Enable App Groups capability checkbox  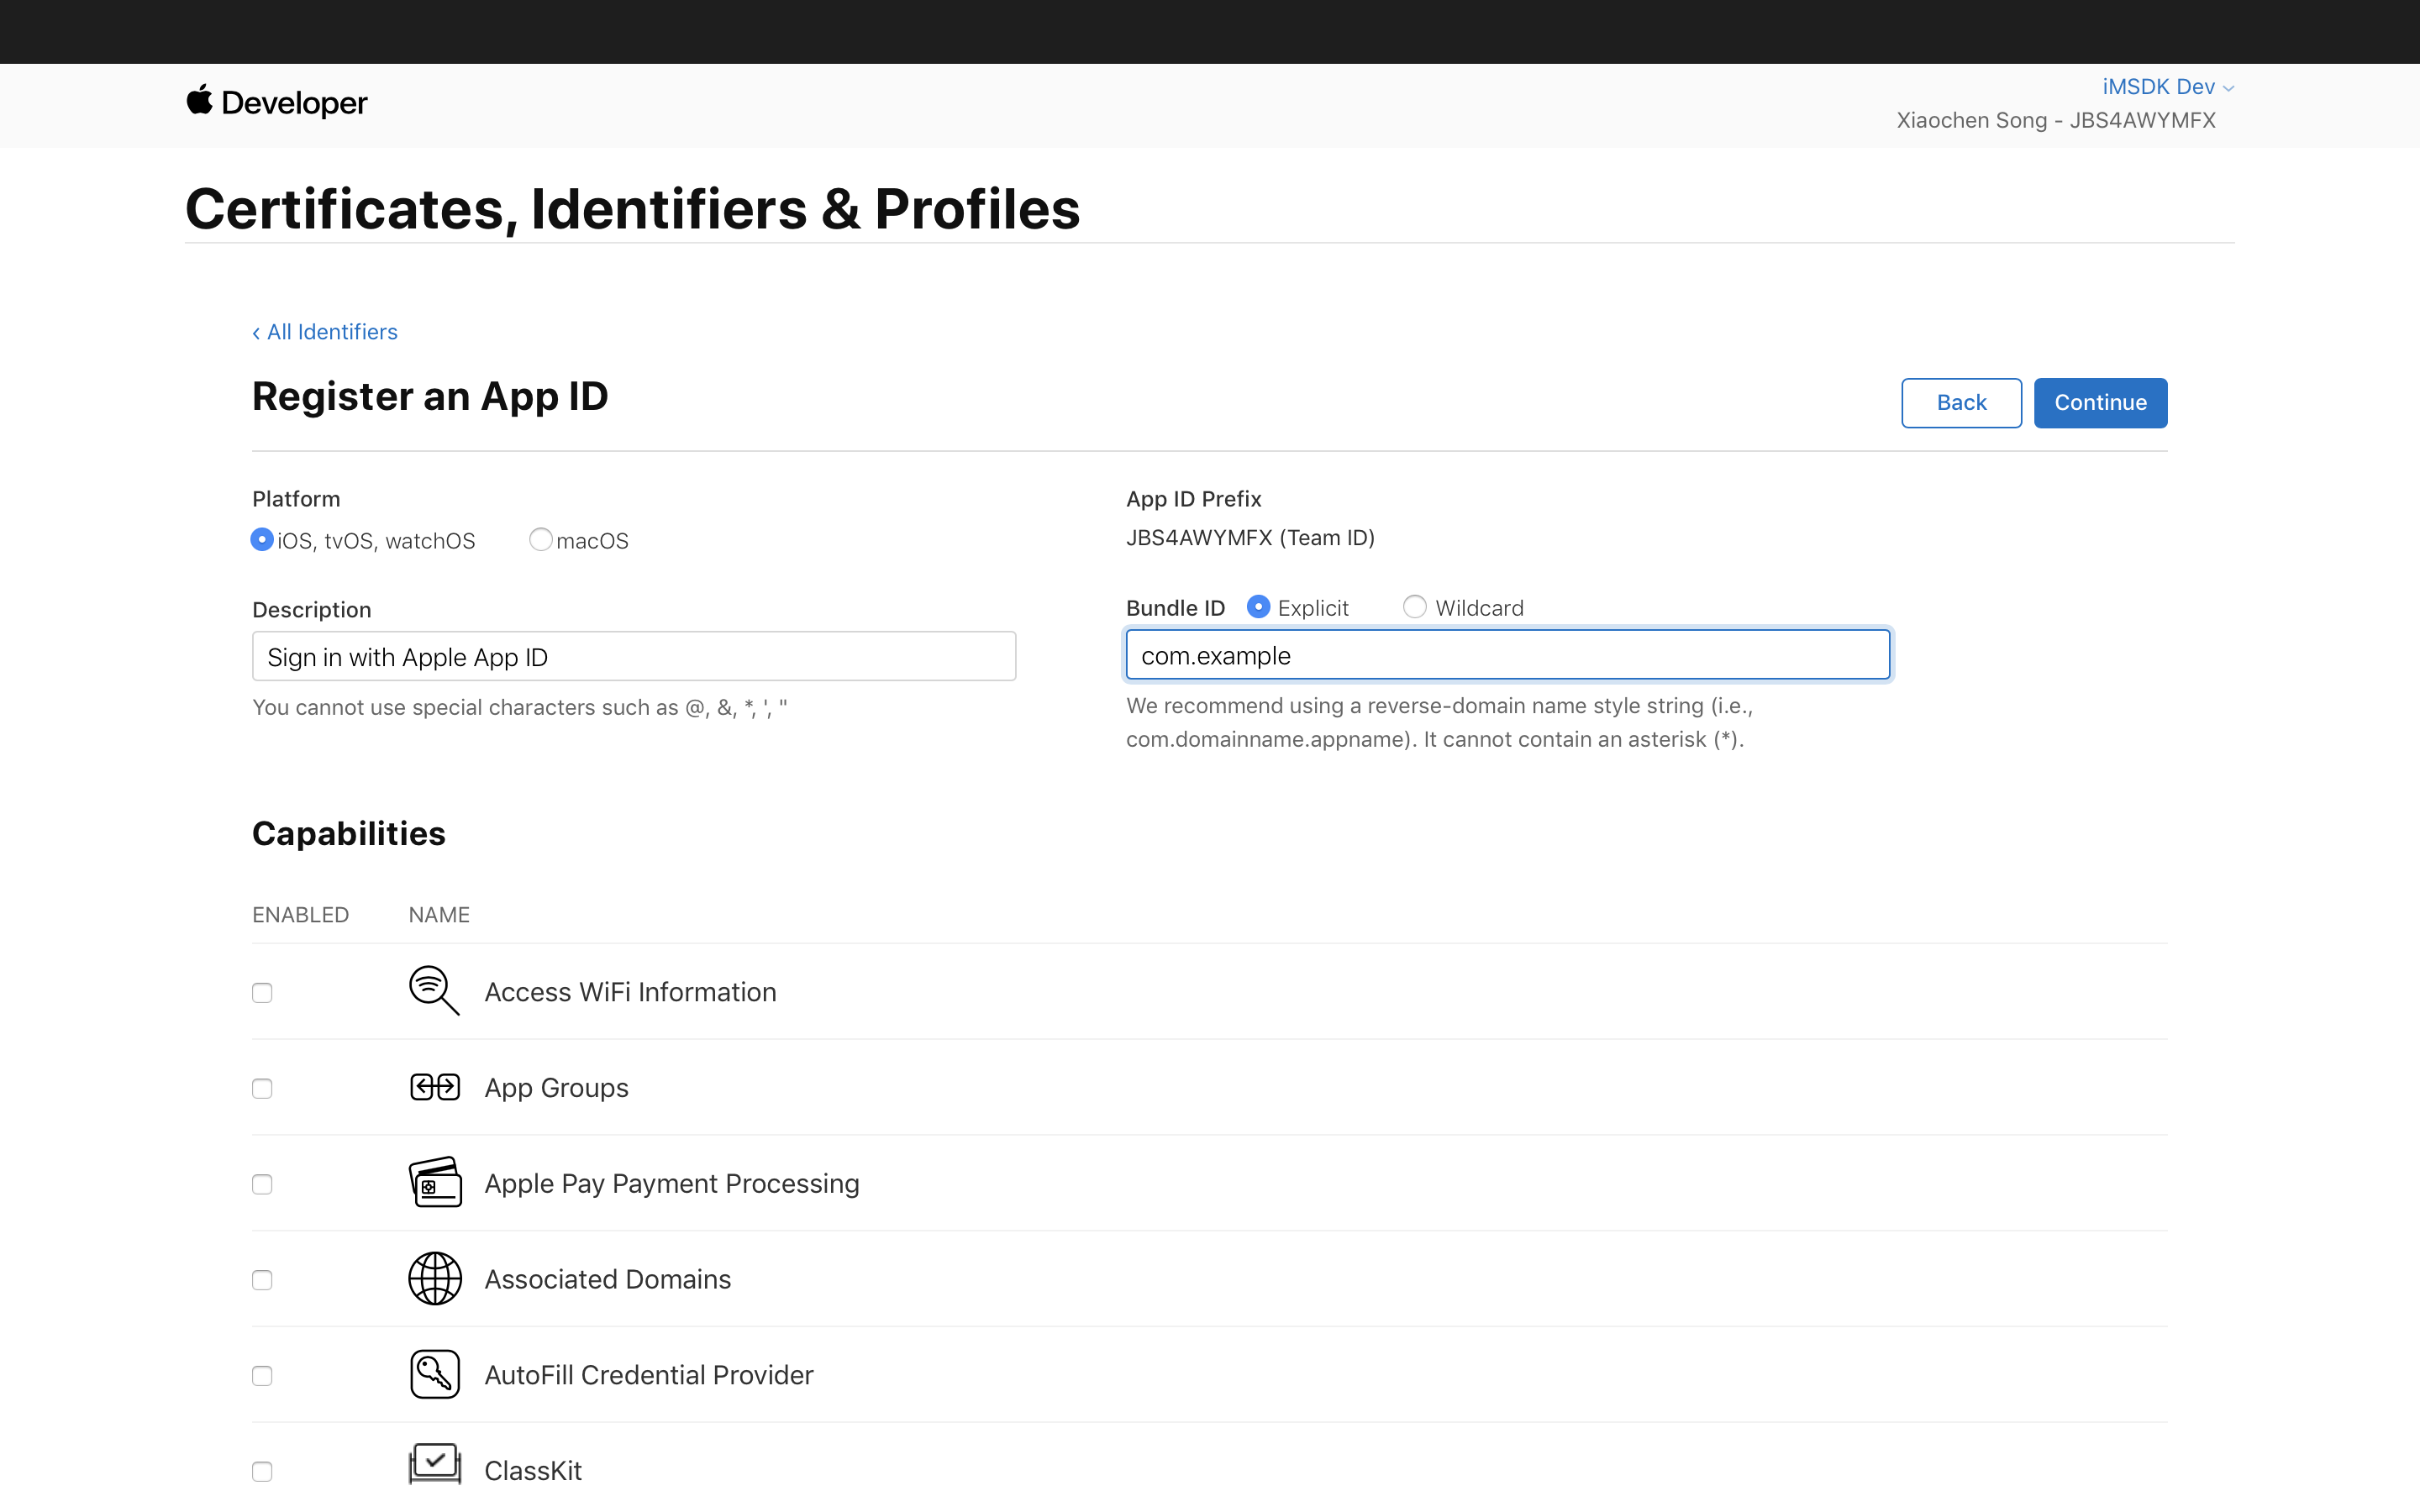tap(262, 1089)
